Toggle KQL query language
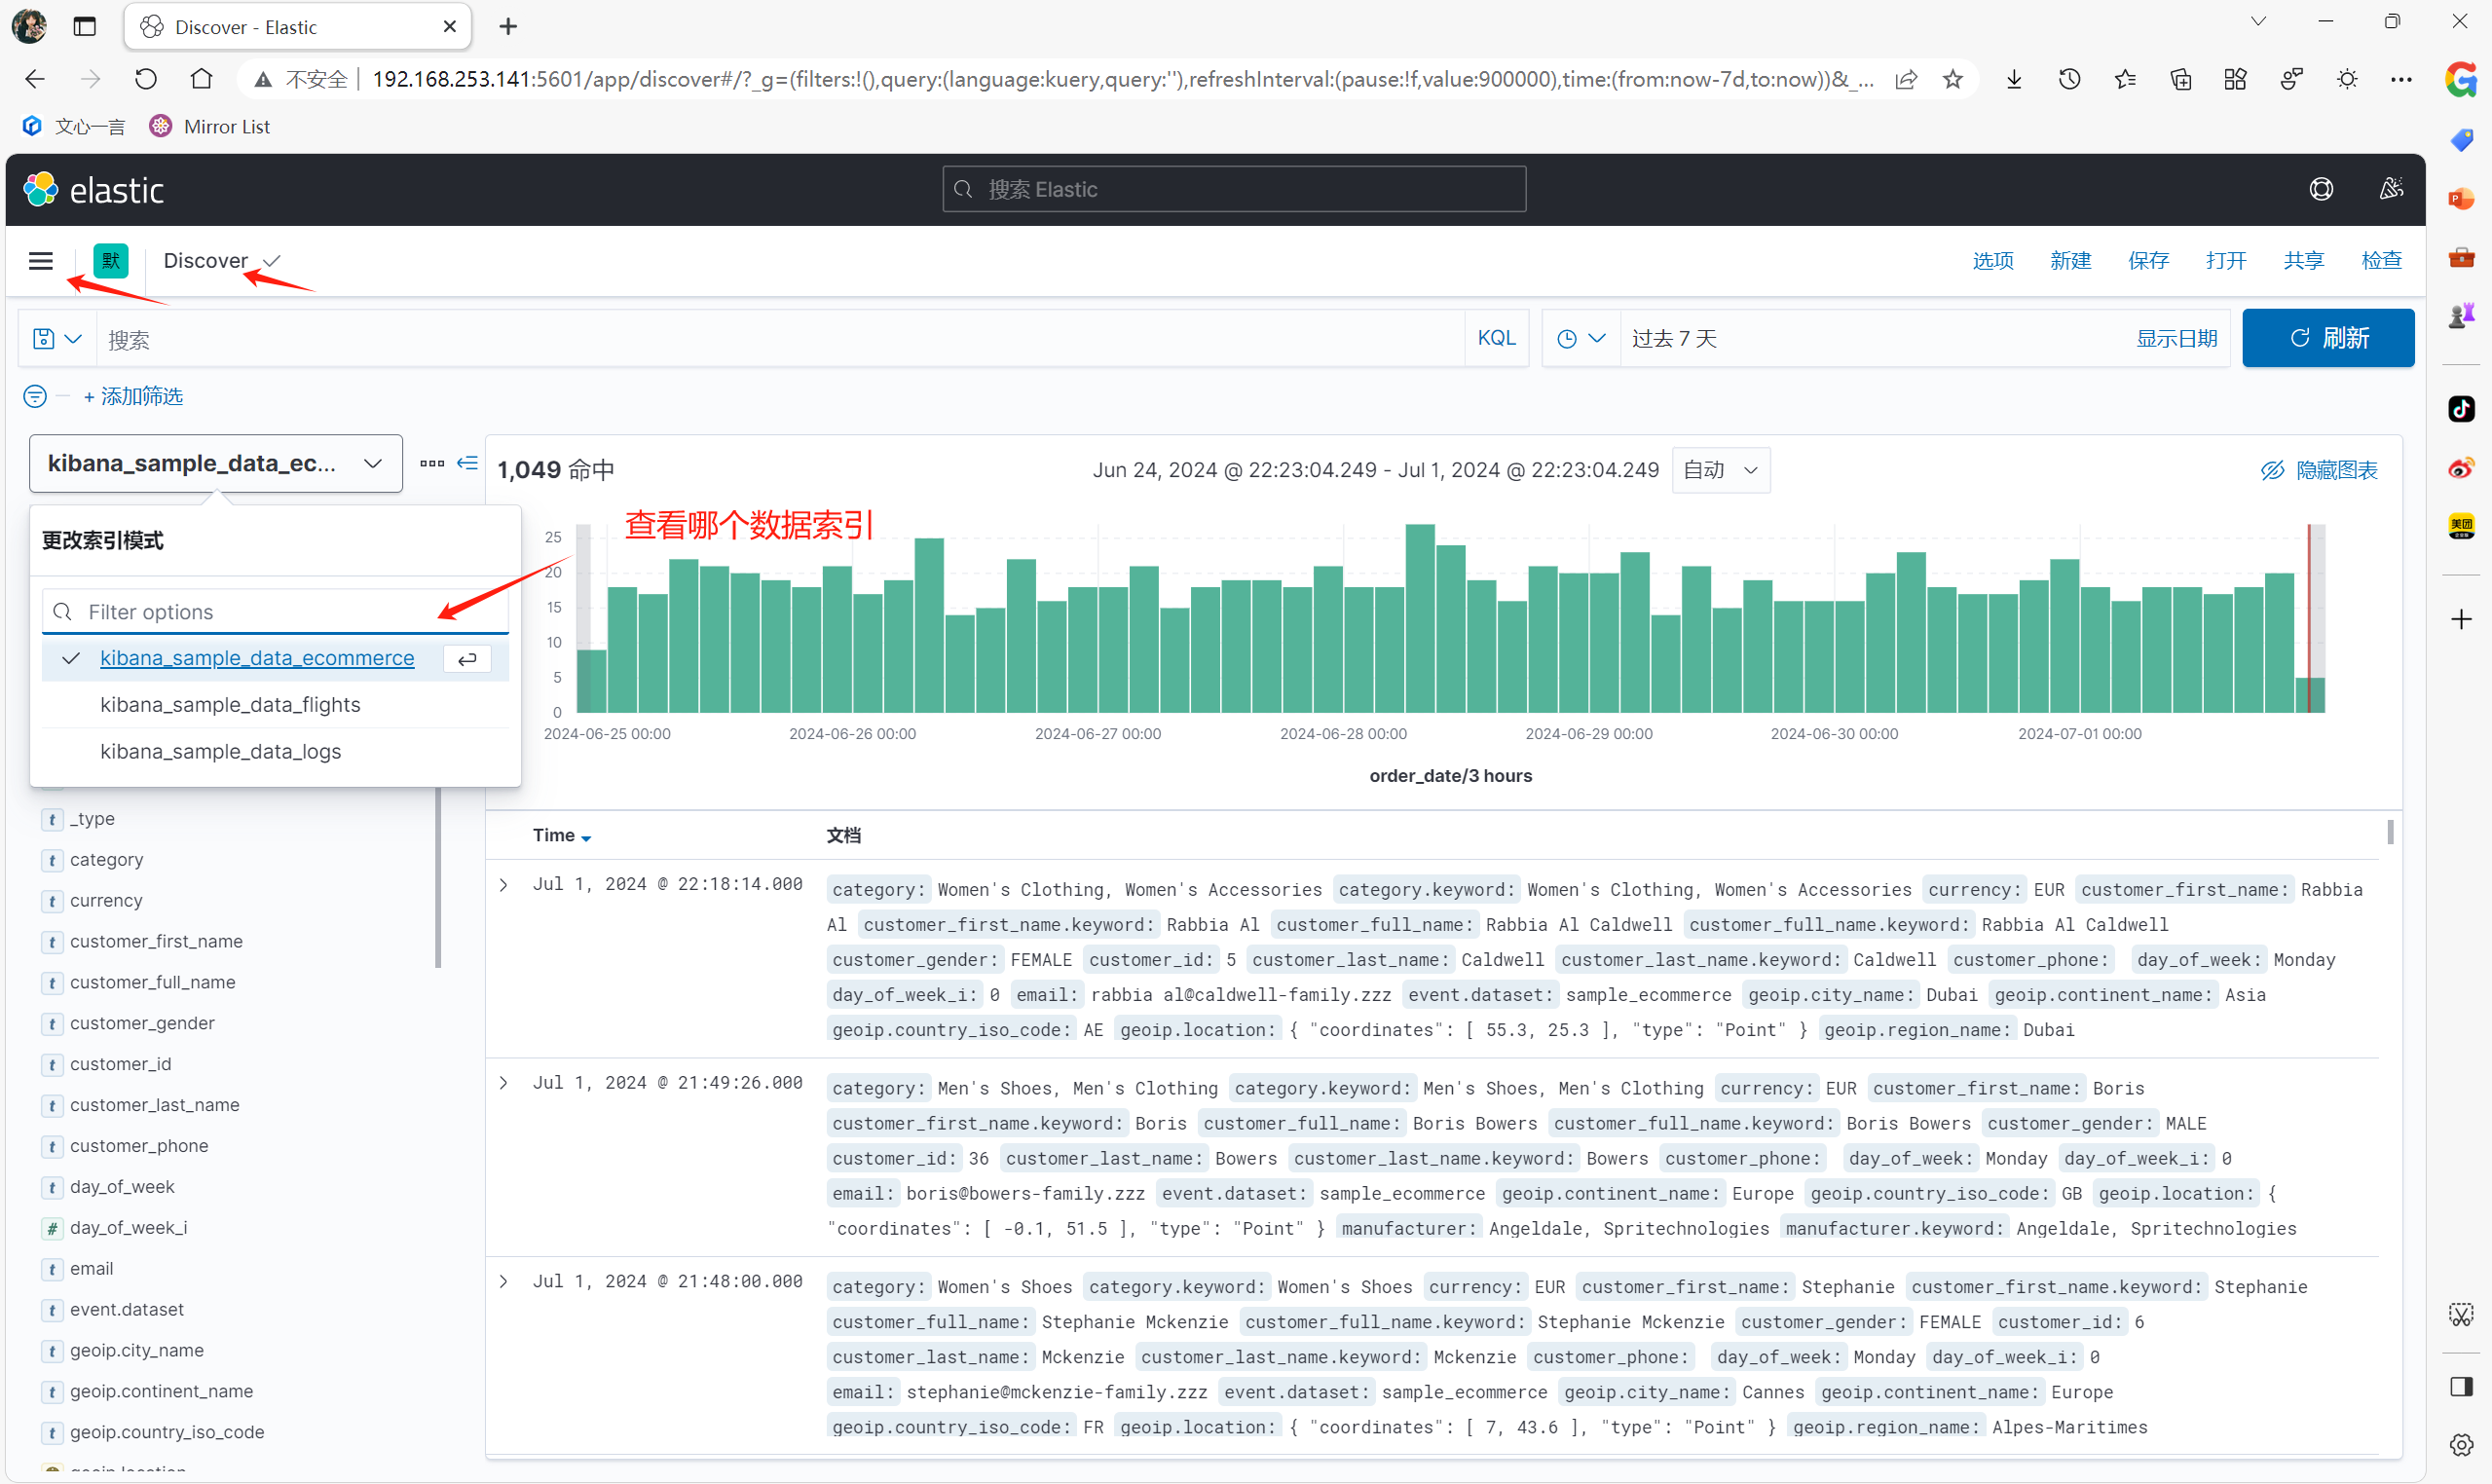The height and width of the screenshot is (1484, 2492). point(1496,338)
